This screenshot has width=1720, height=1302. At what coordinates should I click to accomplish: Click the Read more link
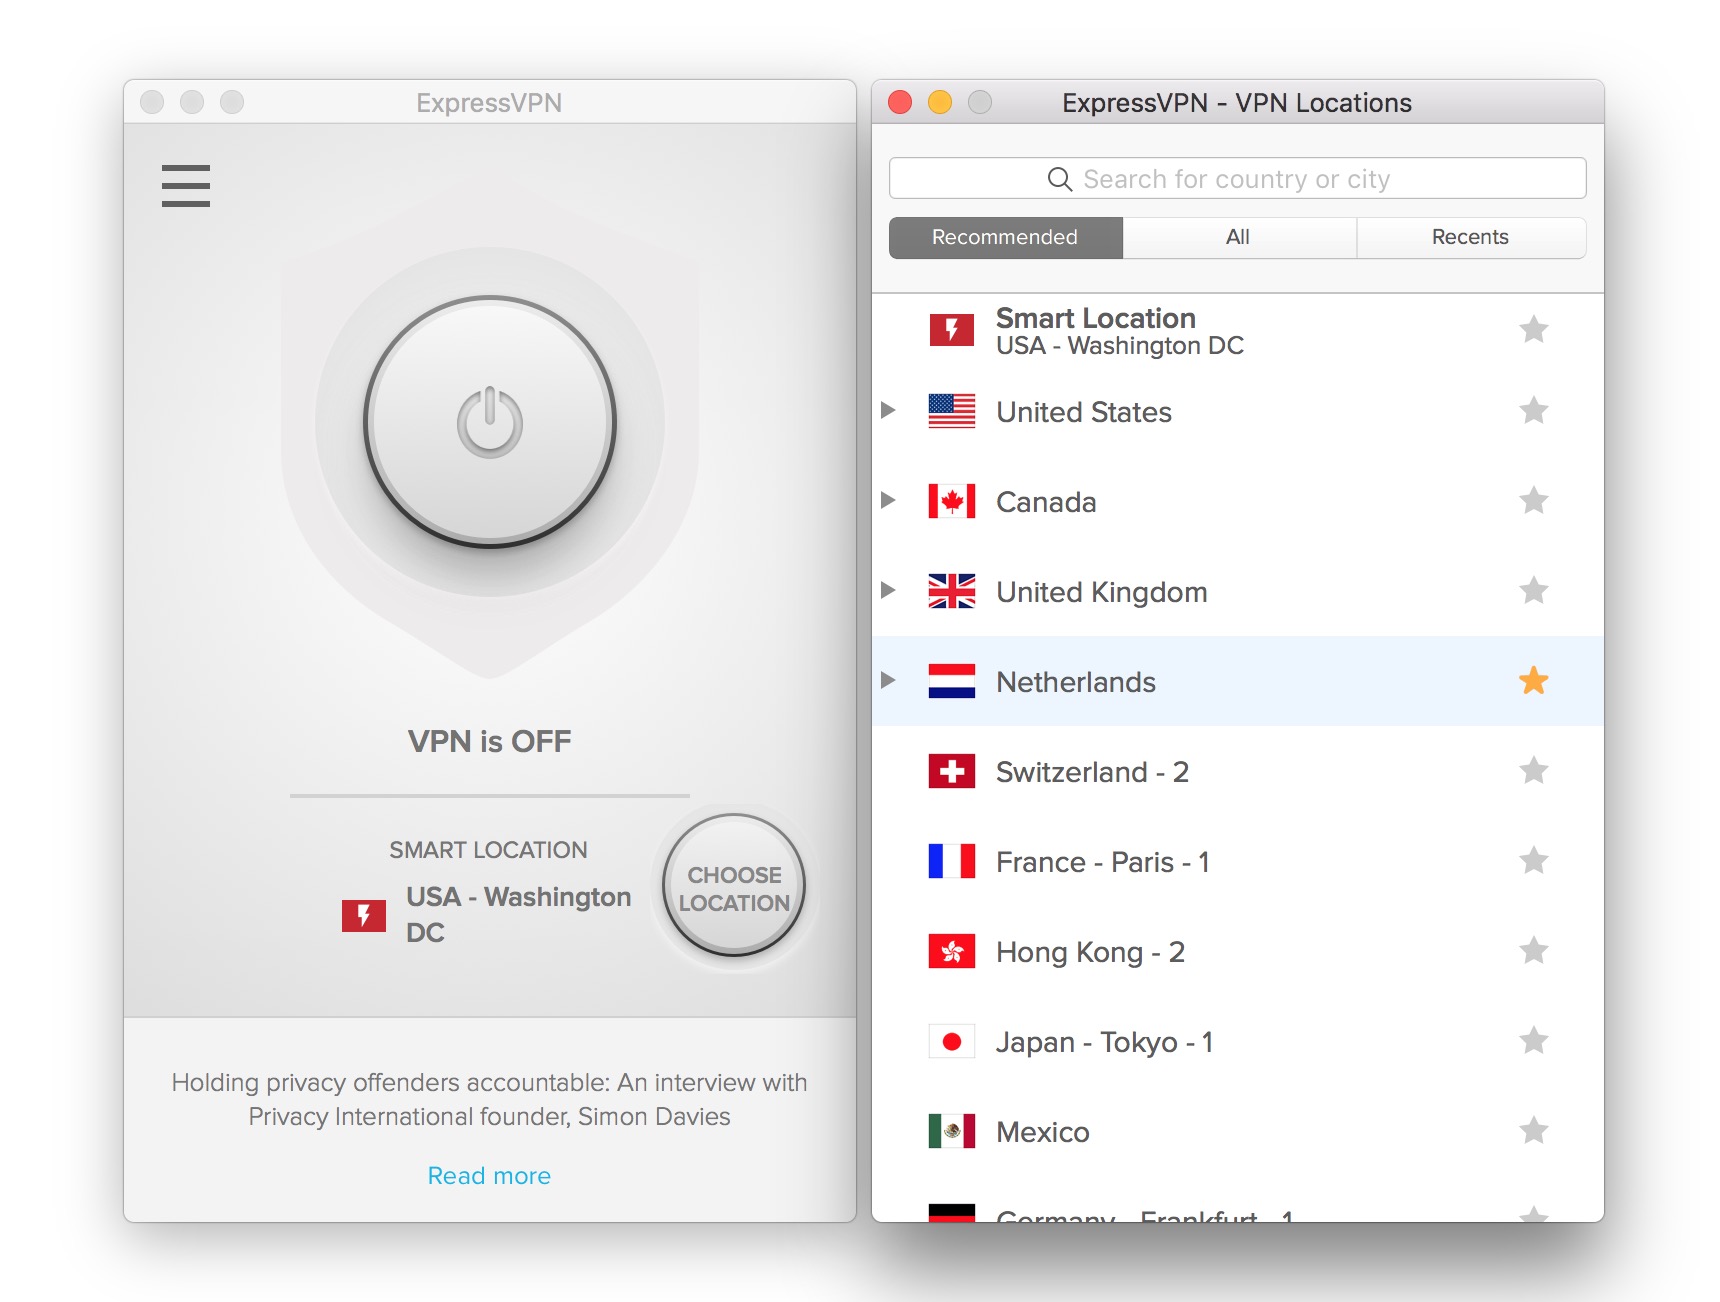(489, 1175)
